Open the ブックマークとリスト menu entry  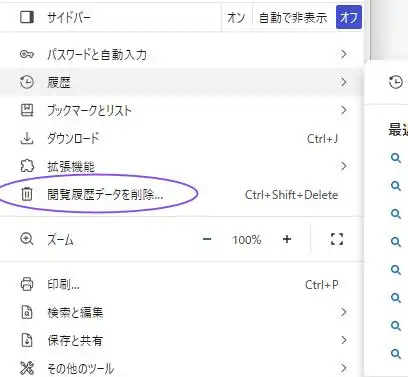pos(181,110)
